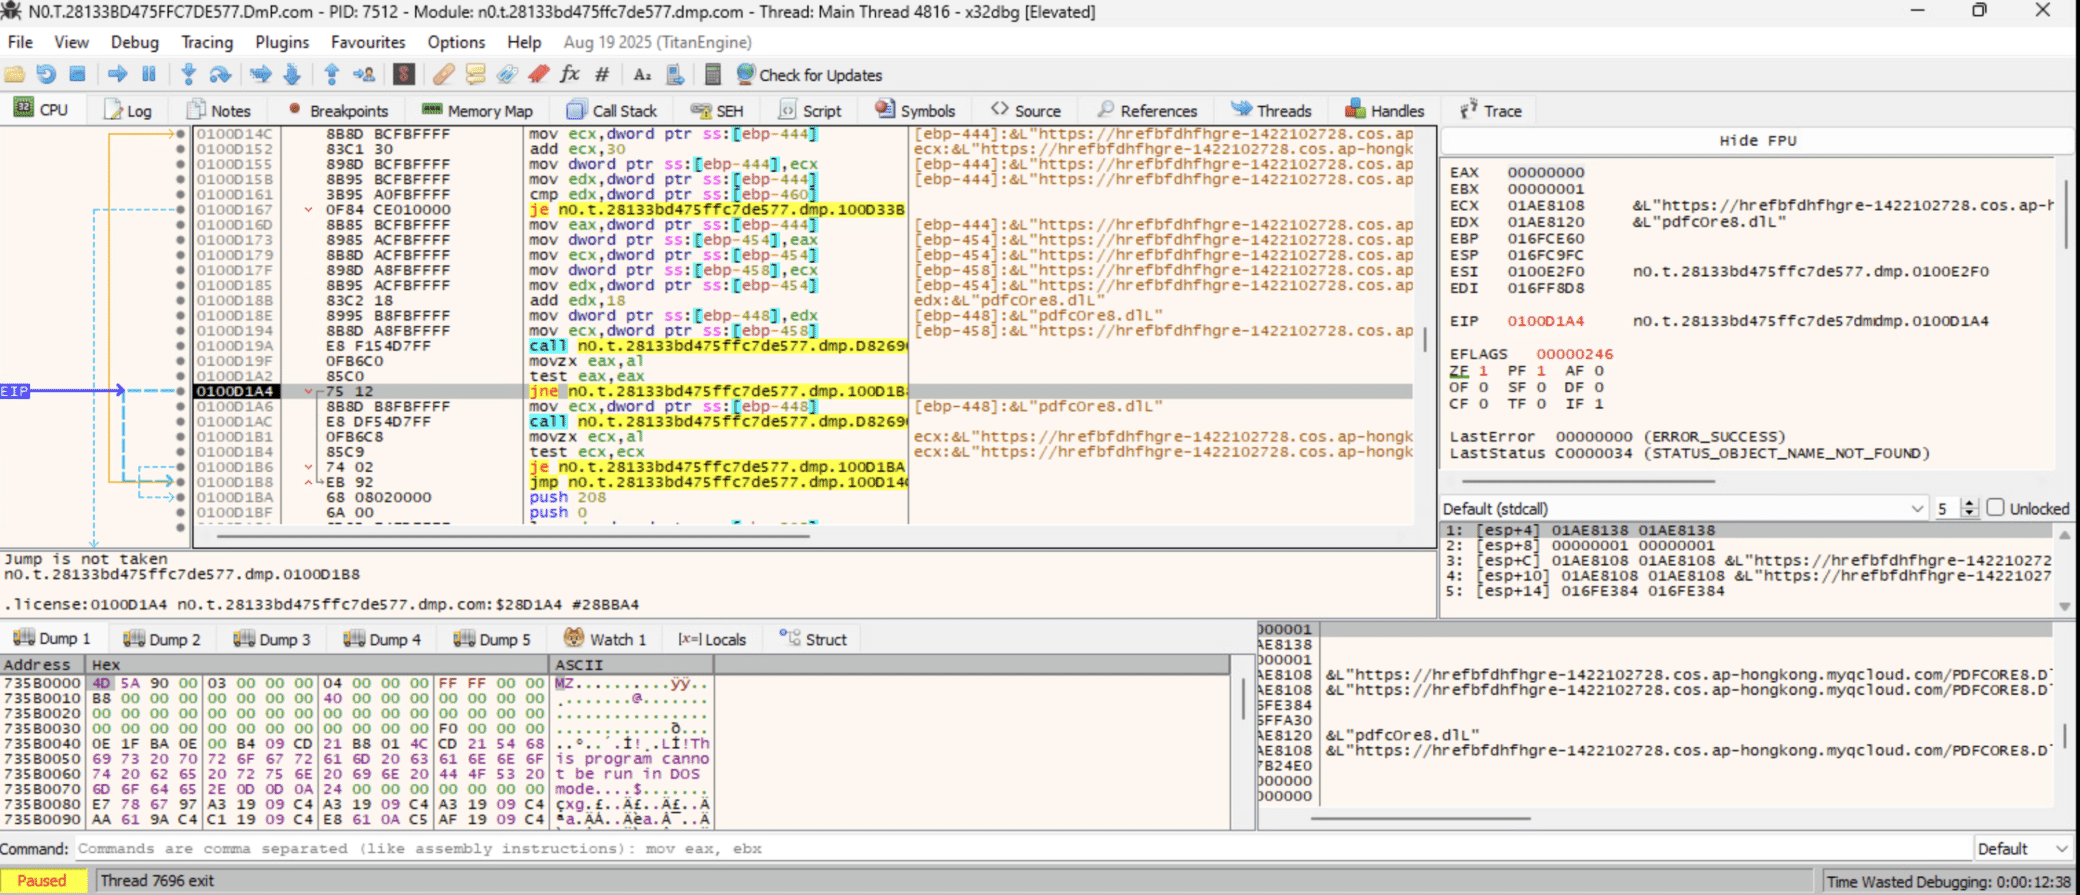Image resolution: width=2080 pixels, height=895 pixels.
Task: Open the intermodular calls icon
Action: point(675,75)
